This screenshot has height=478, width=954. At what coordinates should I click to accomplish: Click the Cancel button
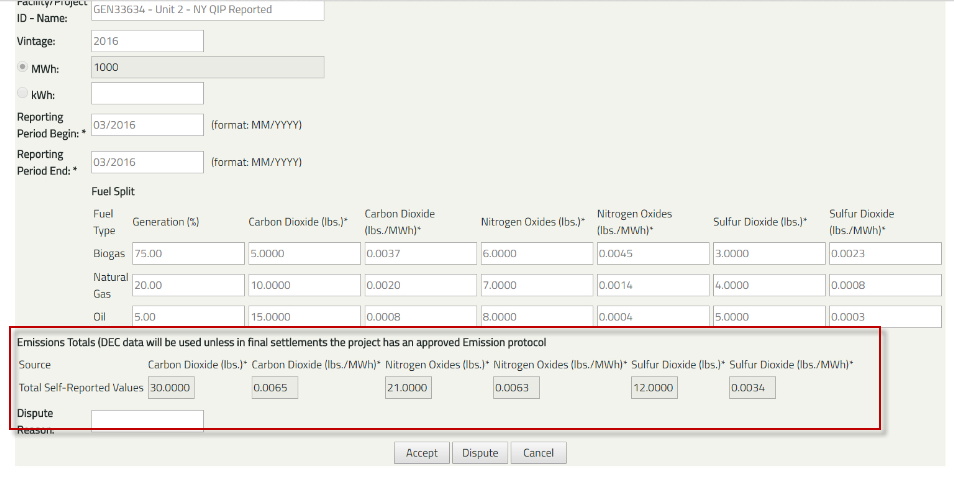[539, 453]
